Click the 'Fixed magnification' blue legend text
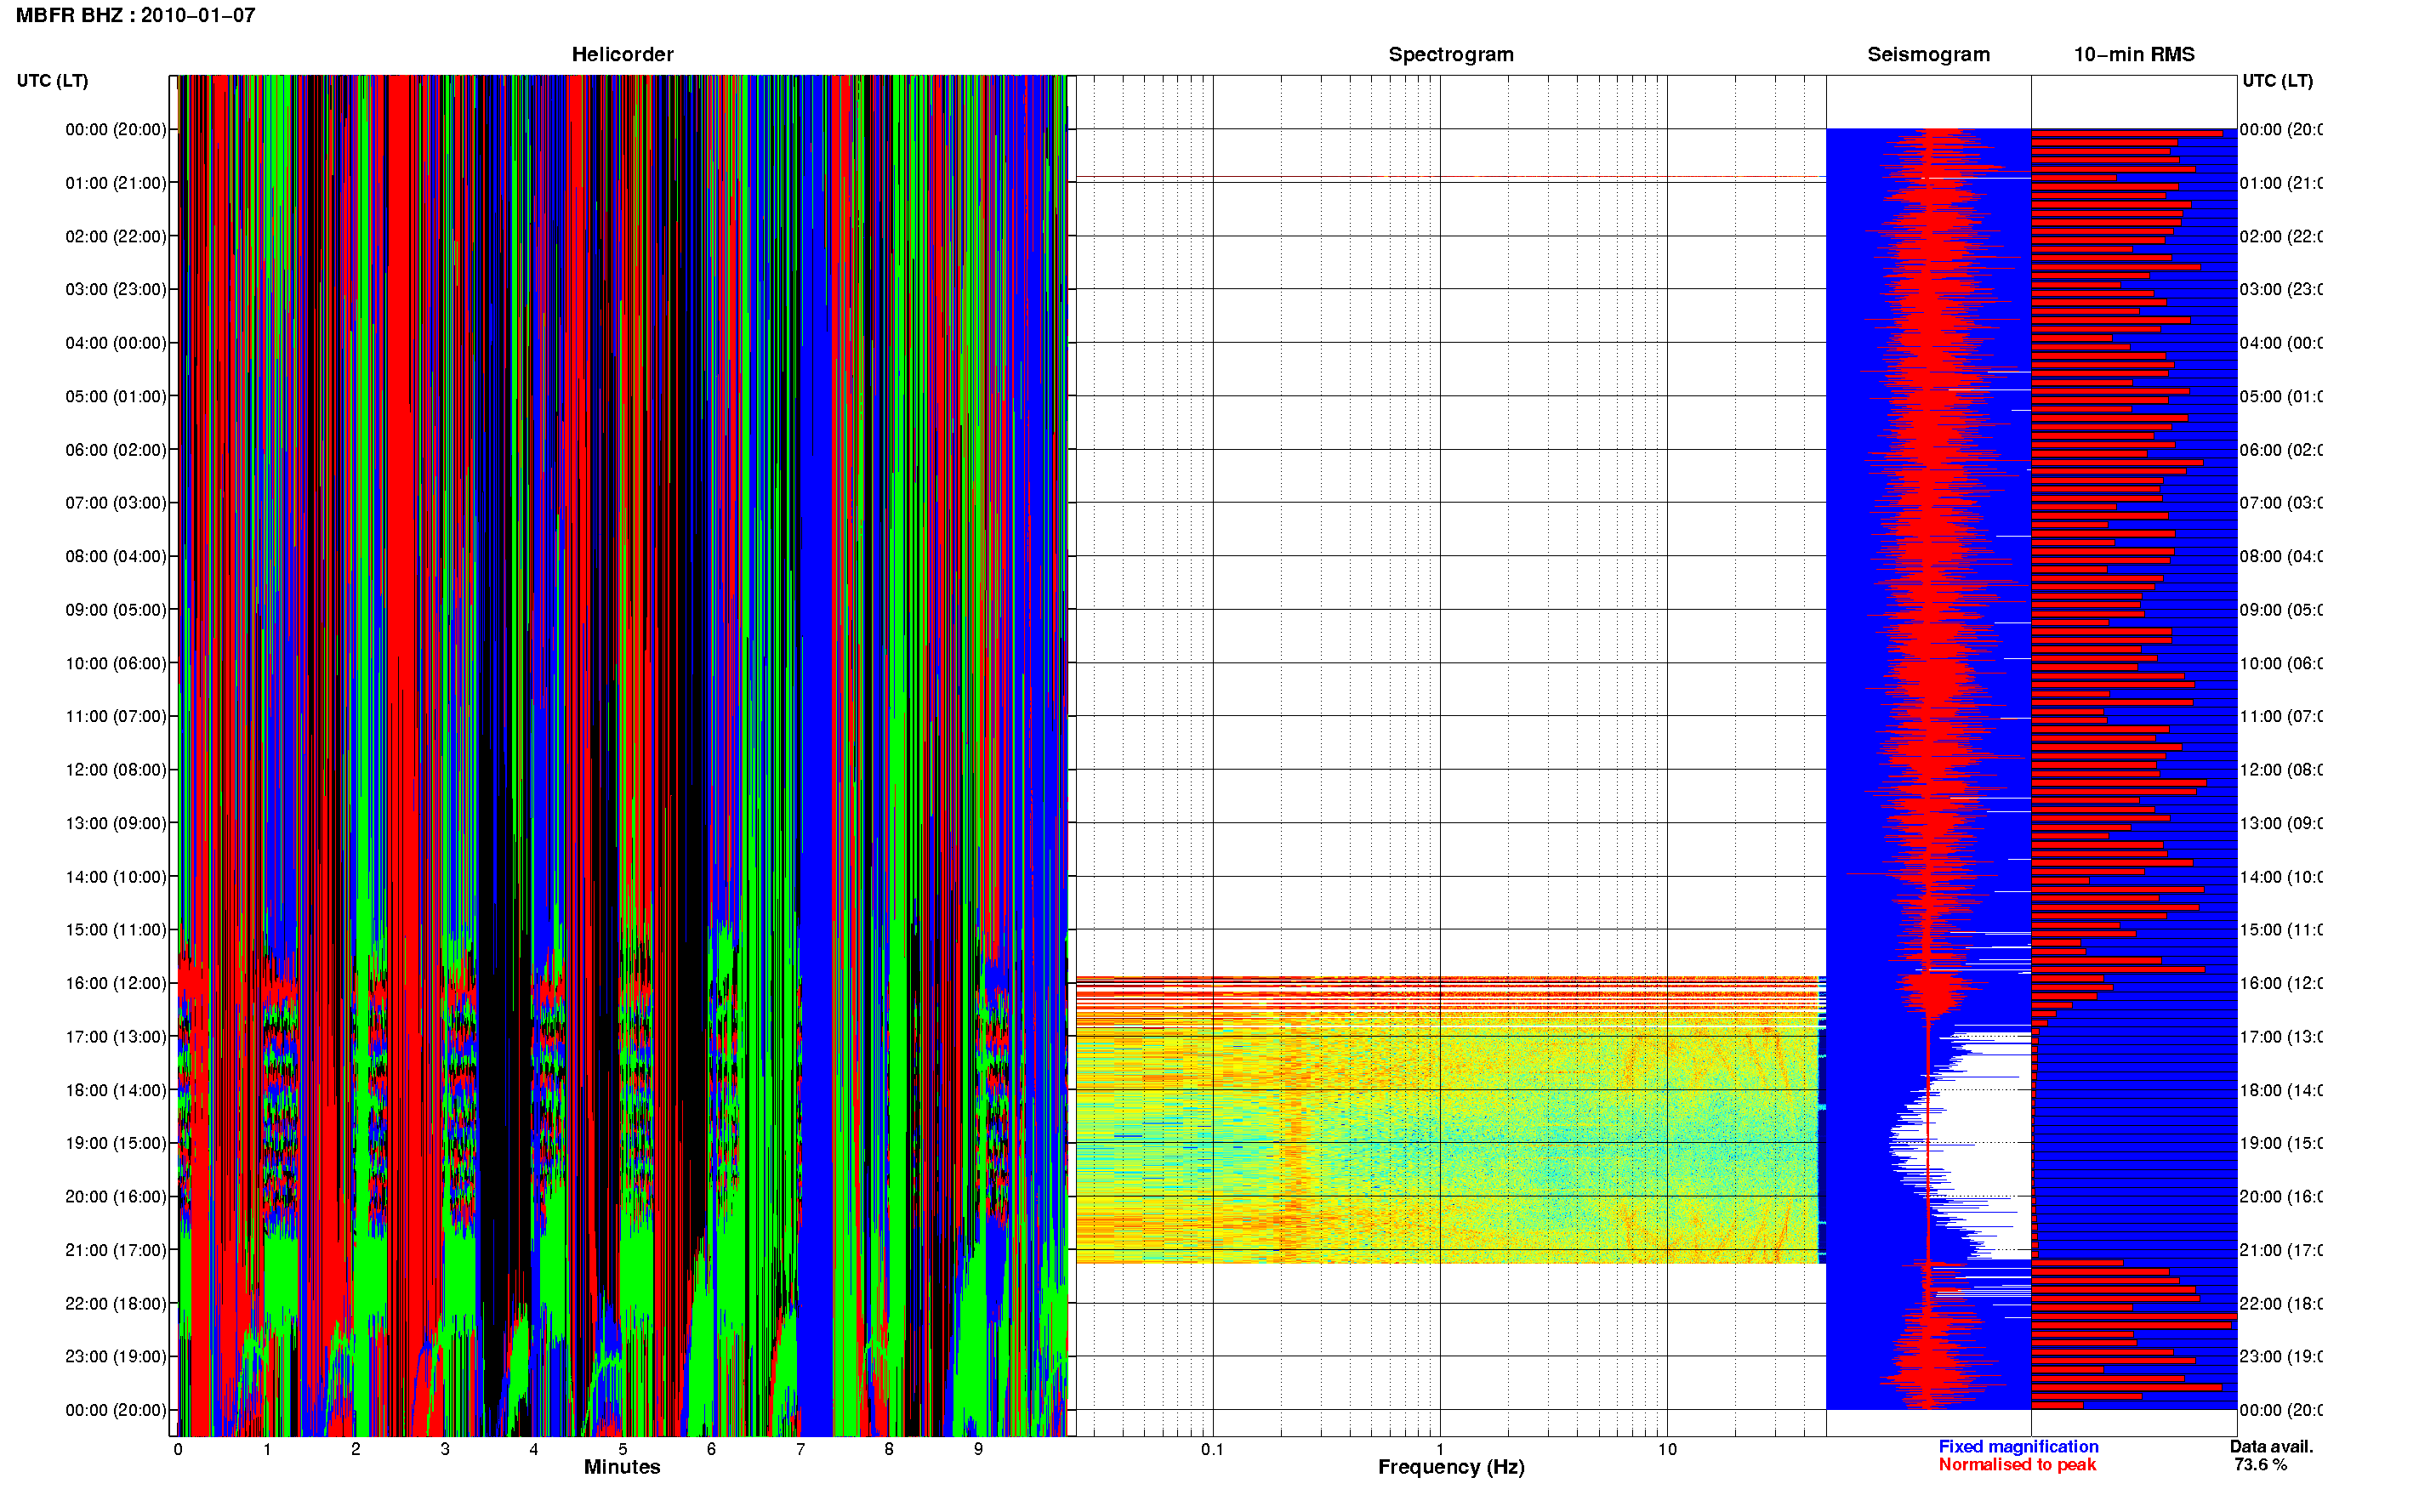Image resolution: width=2419 pixels, height=1512 pixels. pos(2018,1447)
